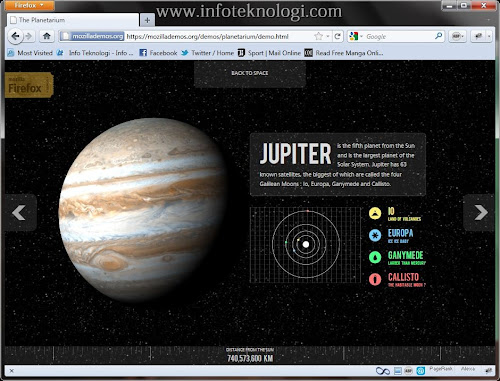
Task: Open the Read Free Manga Onli... bookmark
Action: tap(344, 53)
